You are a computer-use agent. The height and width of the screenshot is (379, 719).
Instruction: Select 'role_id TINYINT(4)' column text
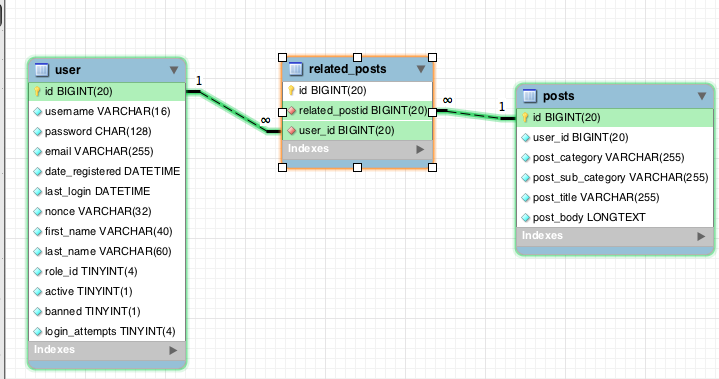pos(91,271)
